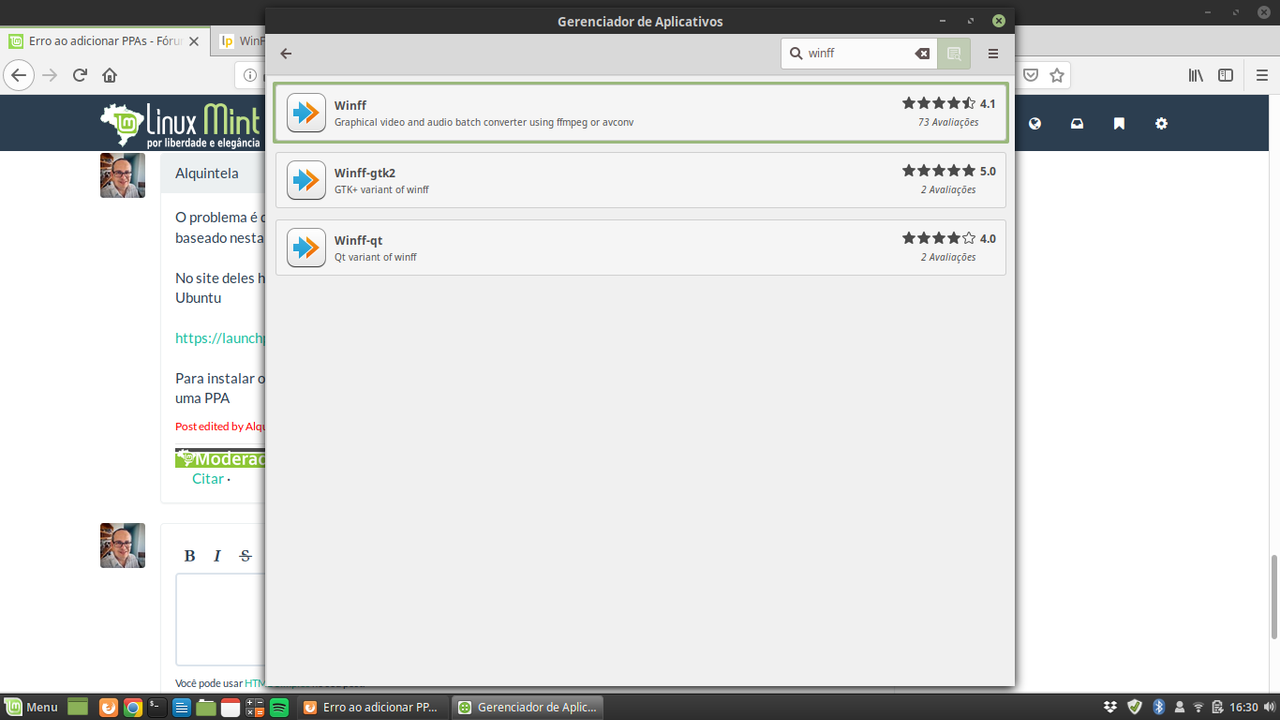The height and width of the screenshot is (720, 1280).
Task: Open the Software Manager hamburger menu
Action: 993,54
